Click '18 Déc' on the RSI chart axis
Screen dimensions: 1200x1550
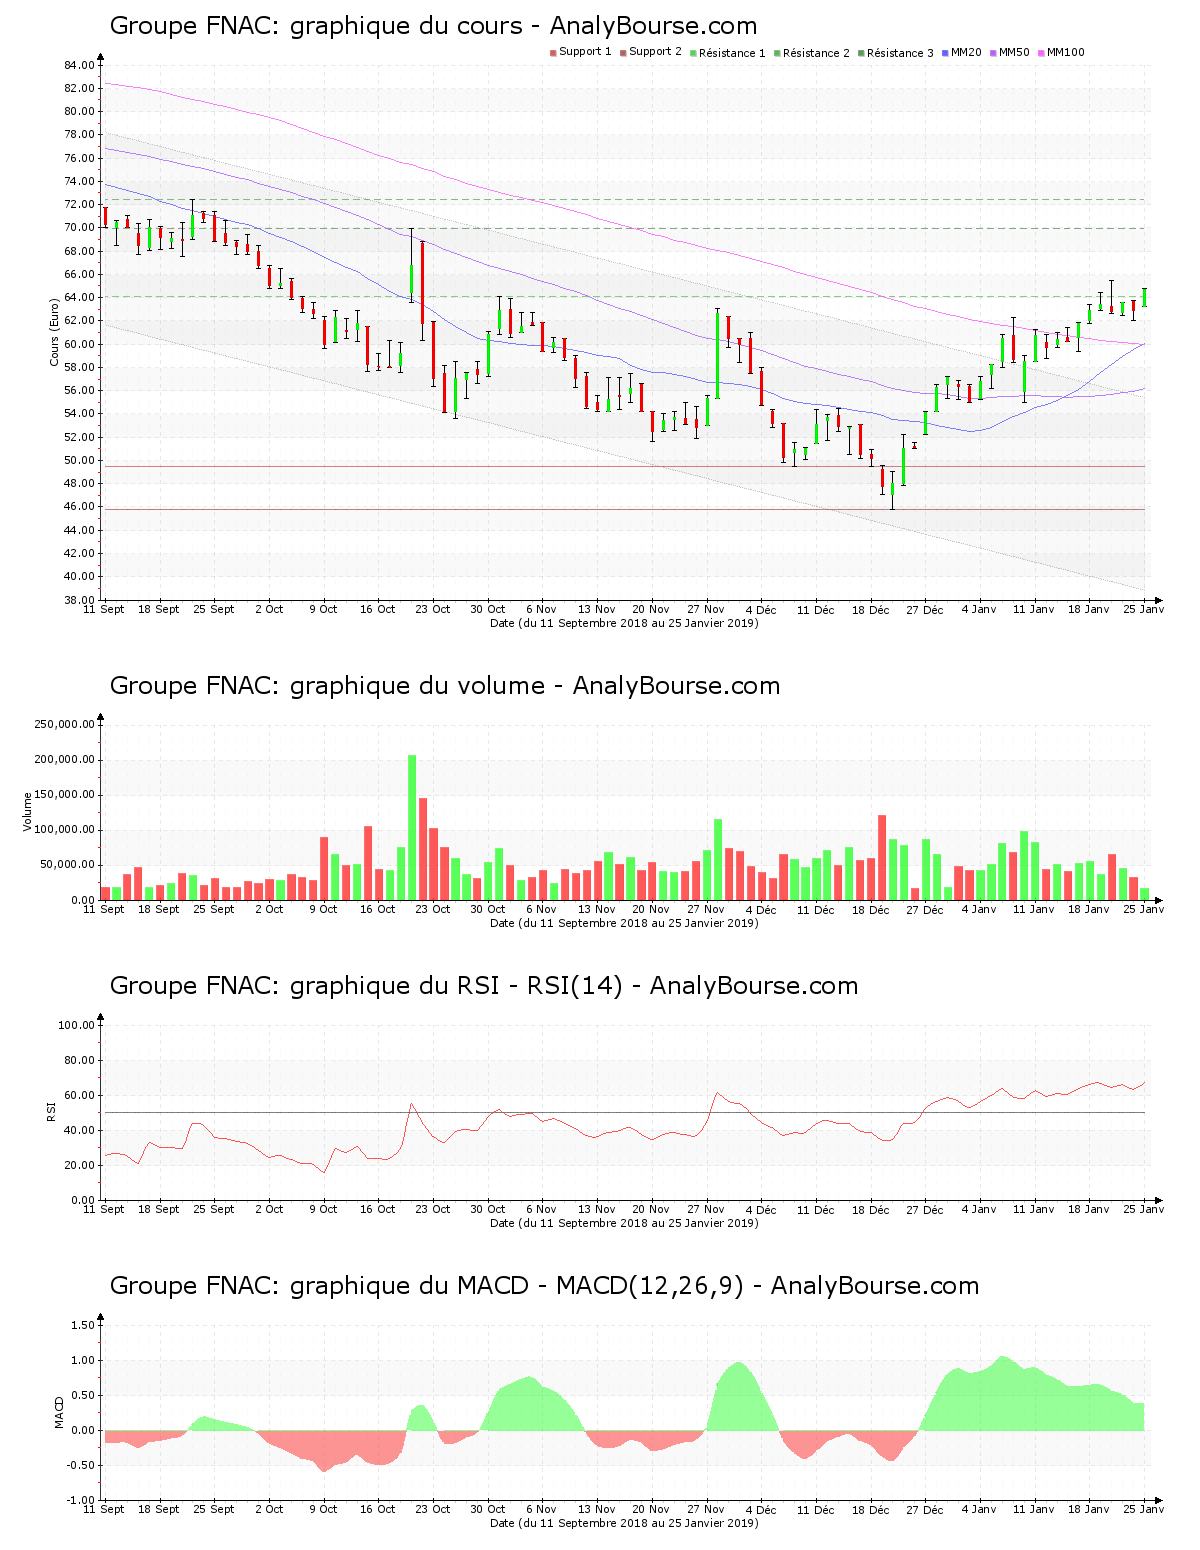tap(870, 1209)
